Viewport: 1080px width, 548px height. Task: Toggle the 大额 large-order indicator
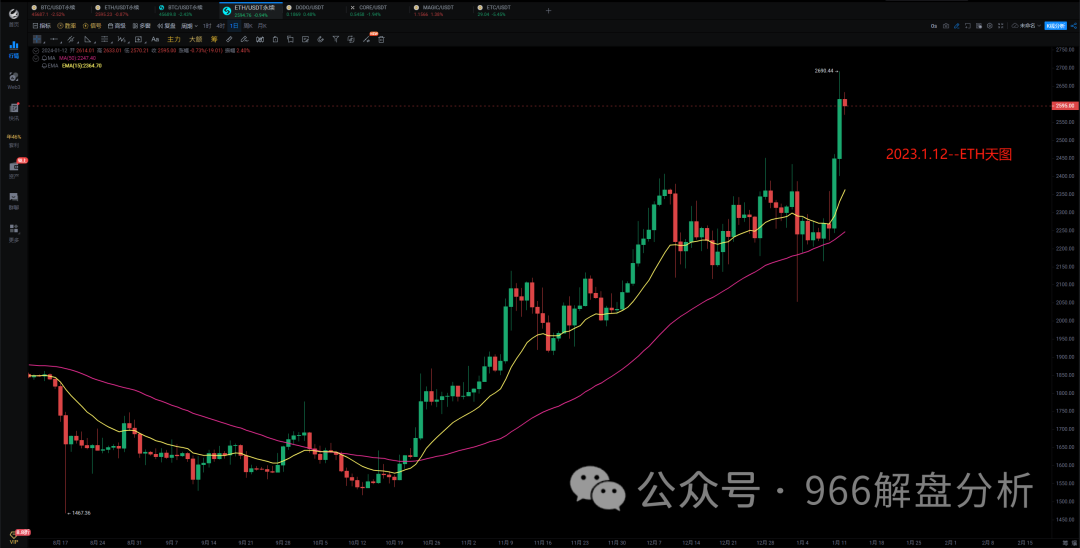point(196,39)
